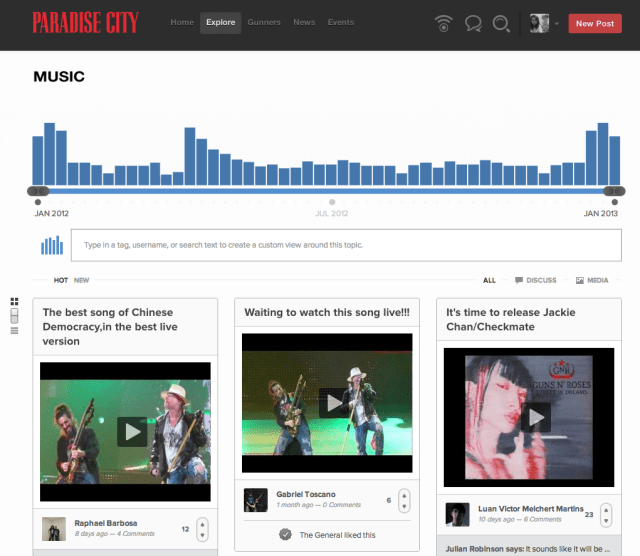
Task: Downvote Gabriel Toscano's post
Action: [404, 506]
